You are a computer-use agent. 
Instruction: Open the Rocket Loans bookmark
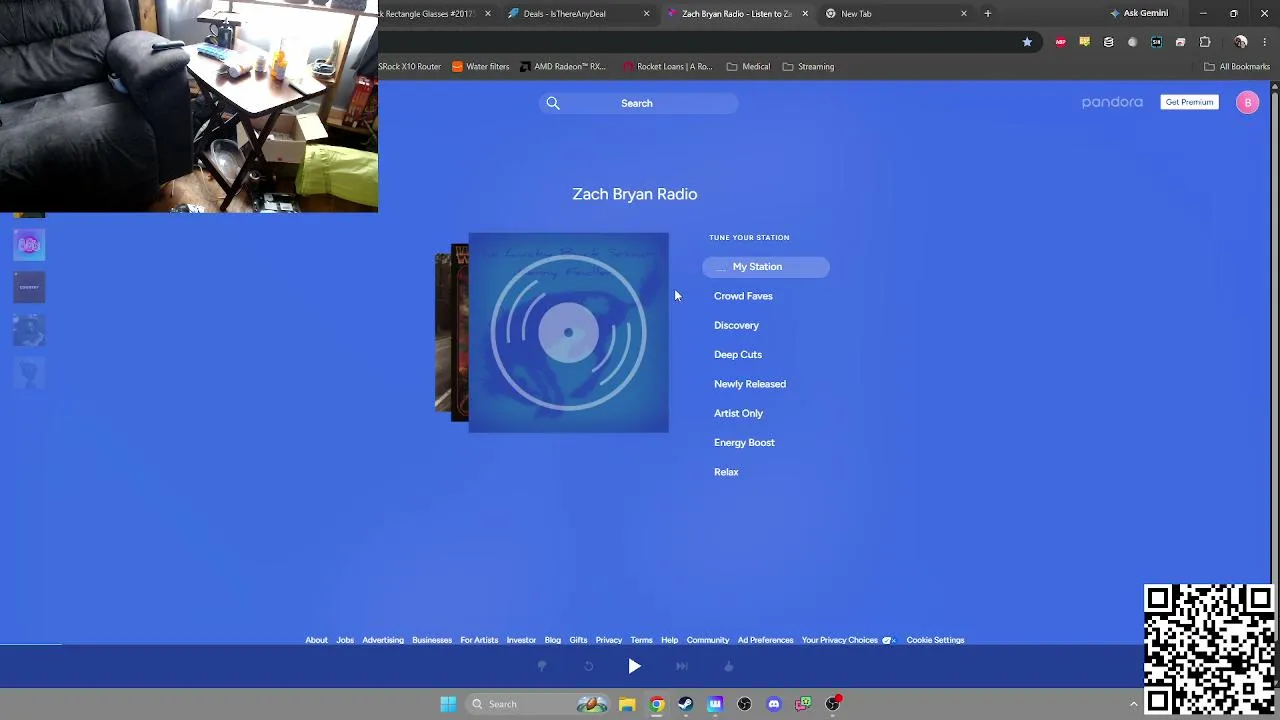pos(667,67)
